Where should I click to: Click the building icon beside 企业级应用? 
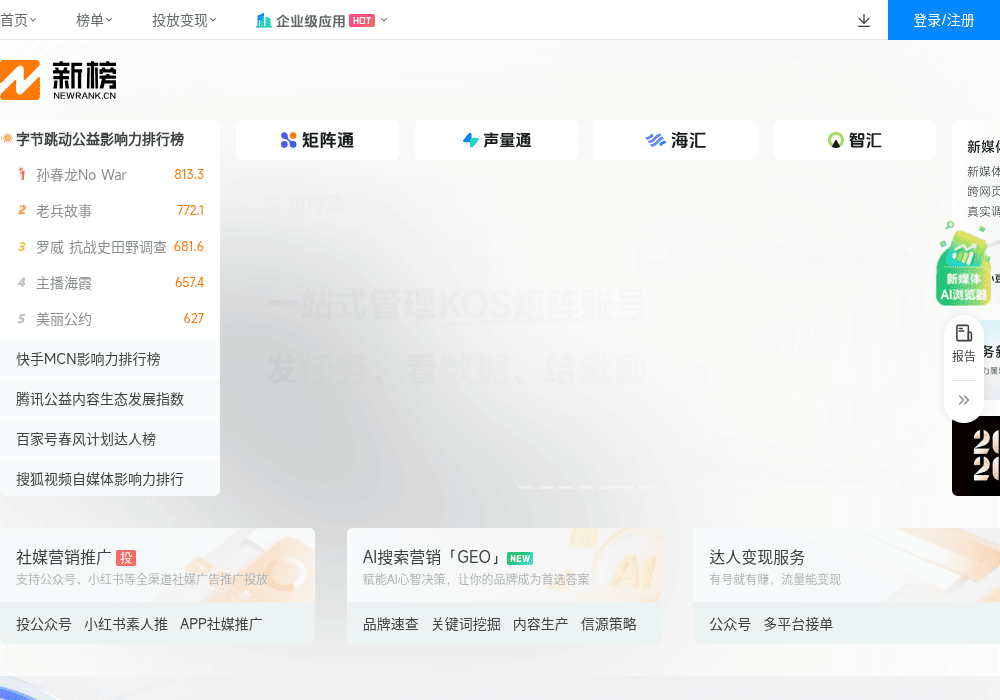(x=263, y=20)
